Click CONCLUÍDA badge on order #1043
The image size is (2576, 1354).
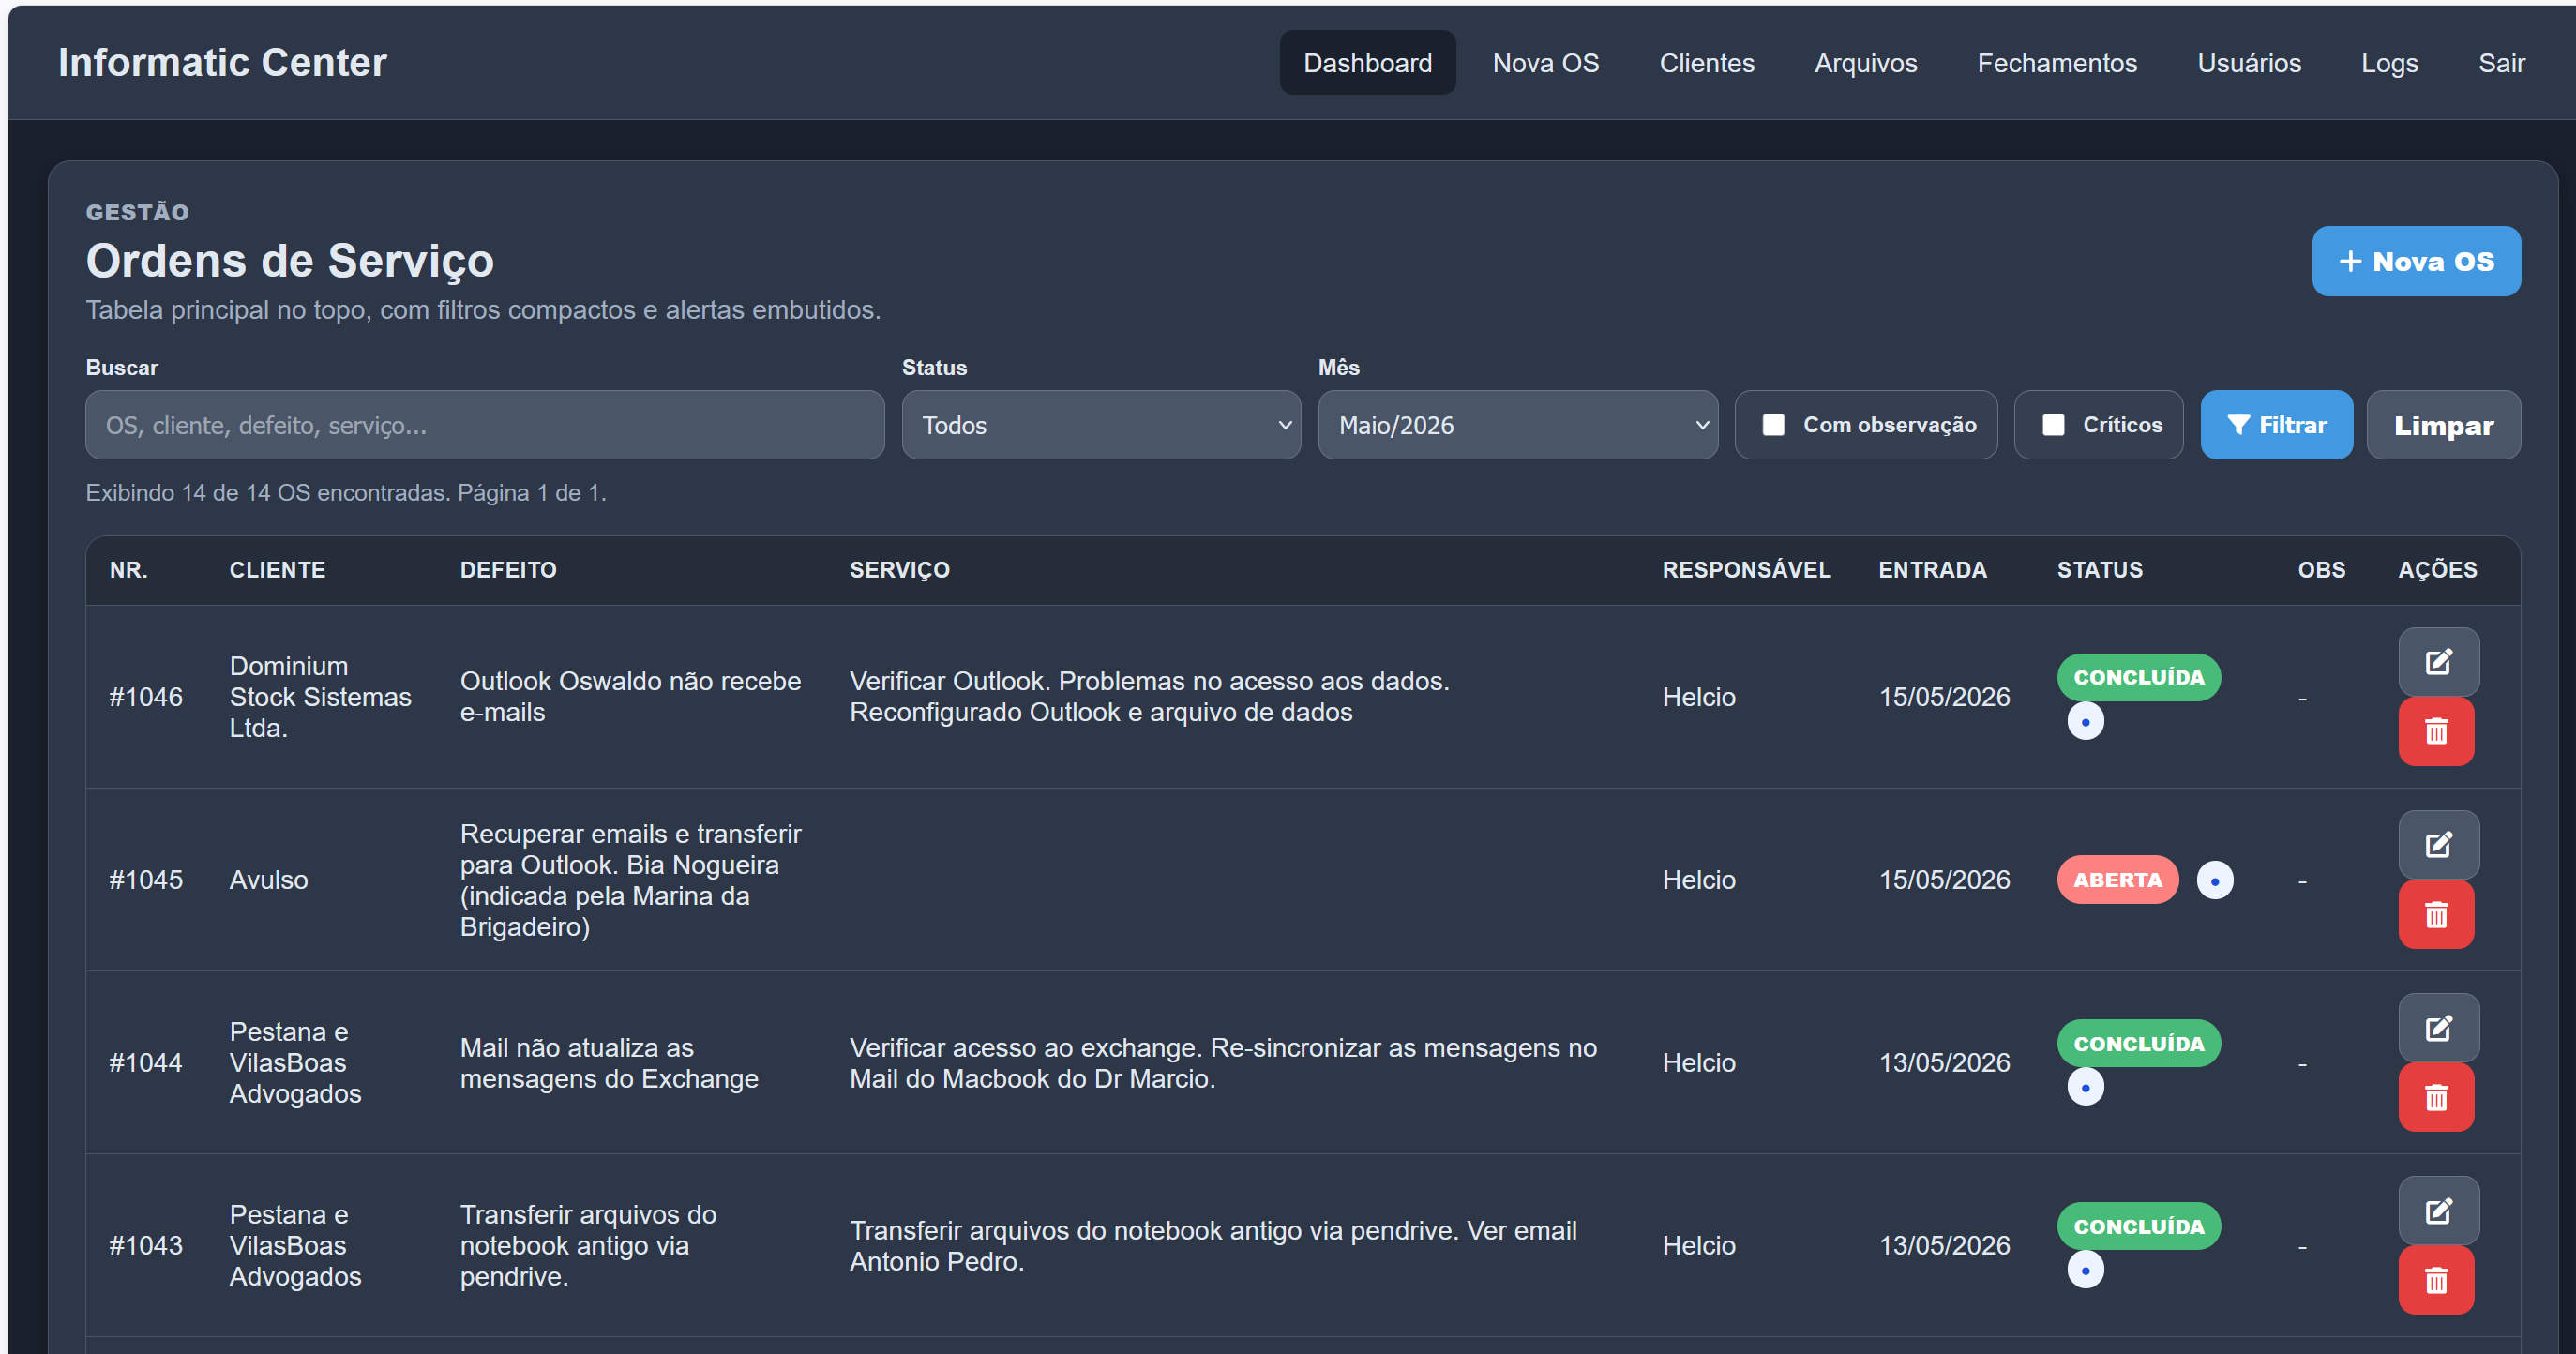tap(2138, 1227)
